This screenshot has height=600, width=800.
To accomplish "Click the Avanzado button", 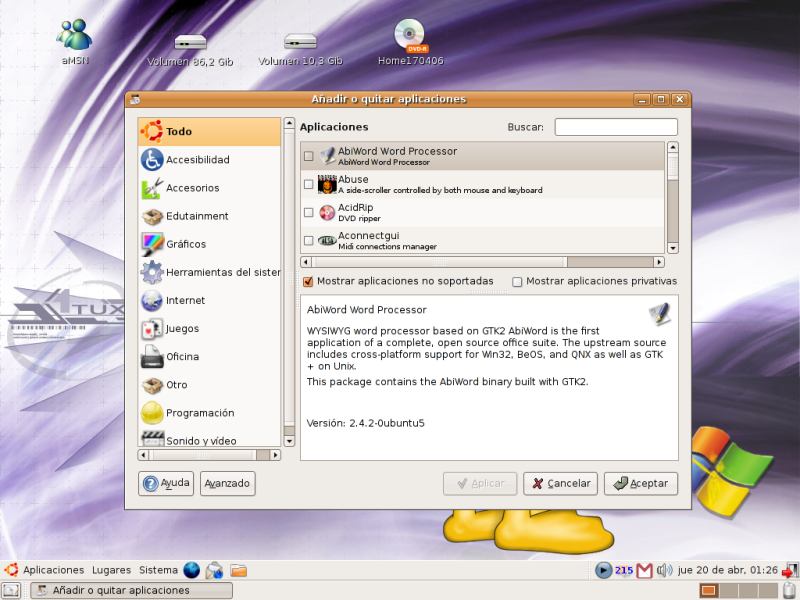I will (228, 483).
